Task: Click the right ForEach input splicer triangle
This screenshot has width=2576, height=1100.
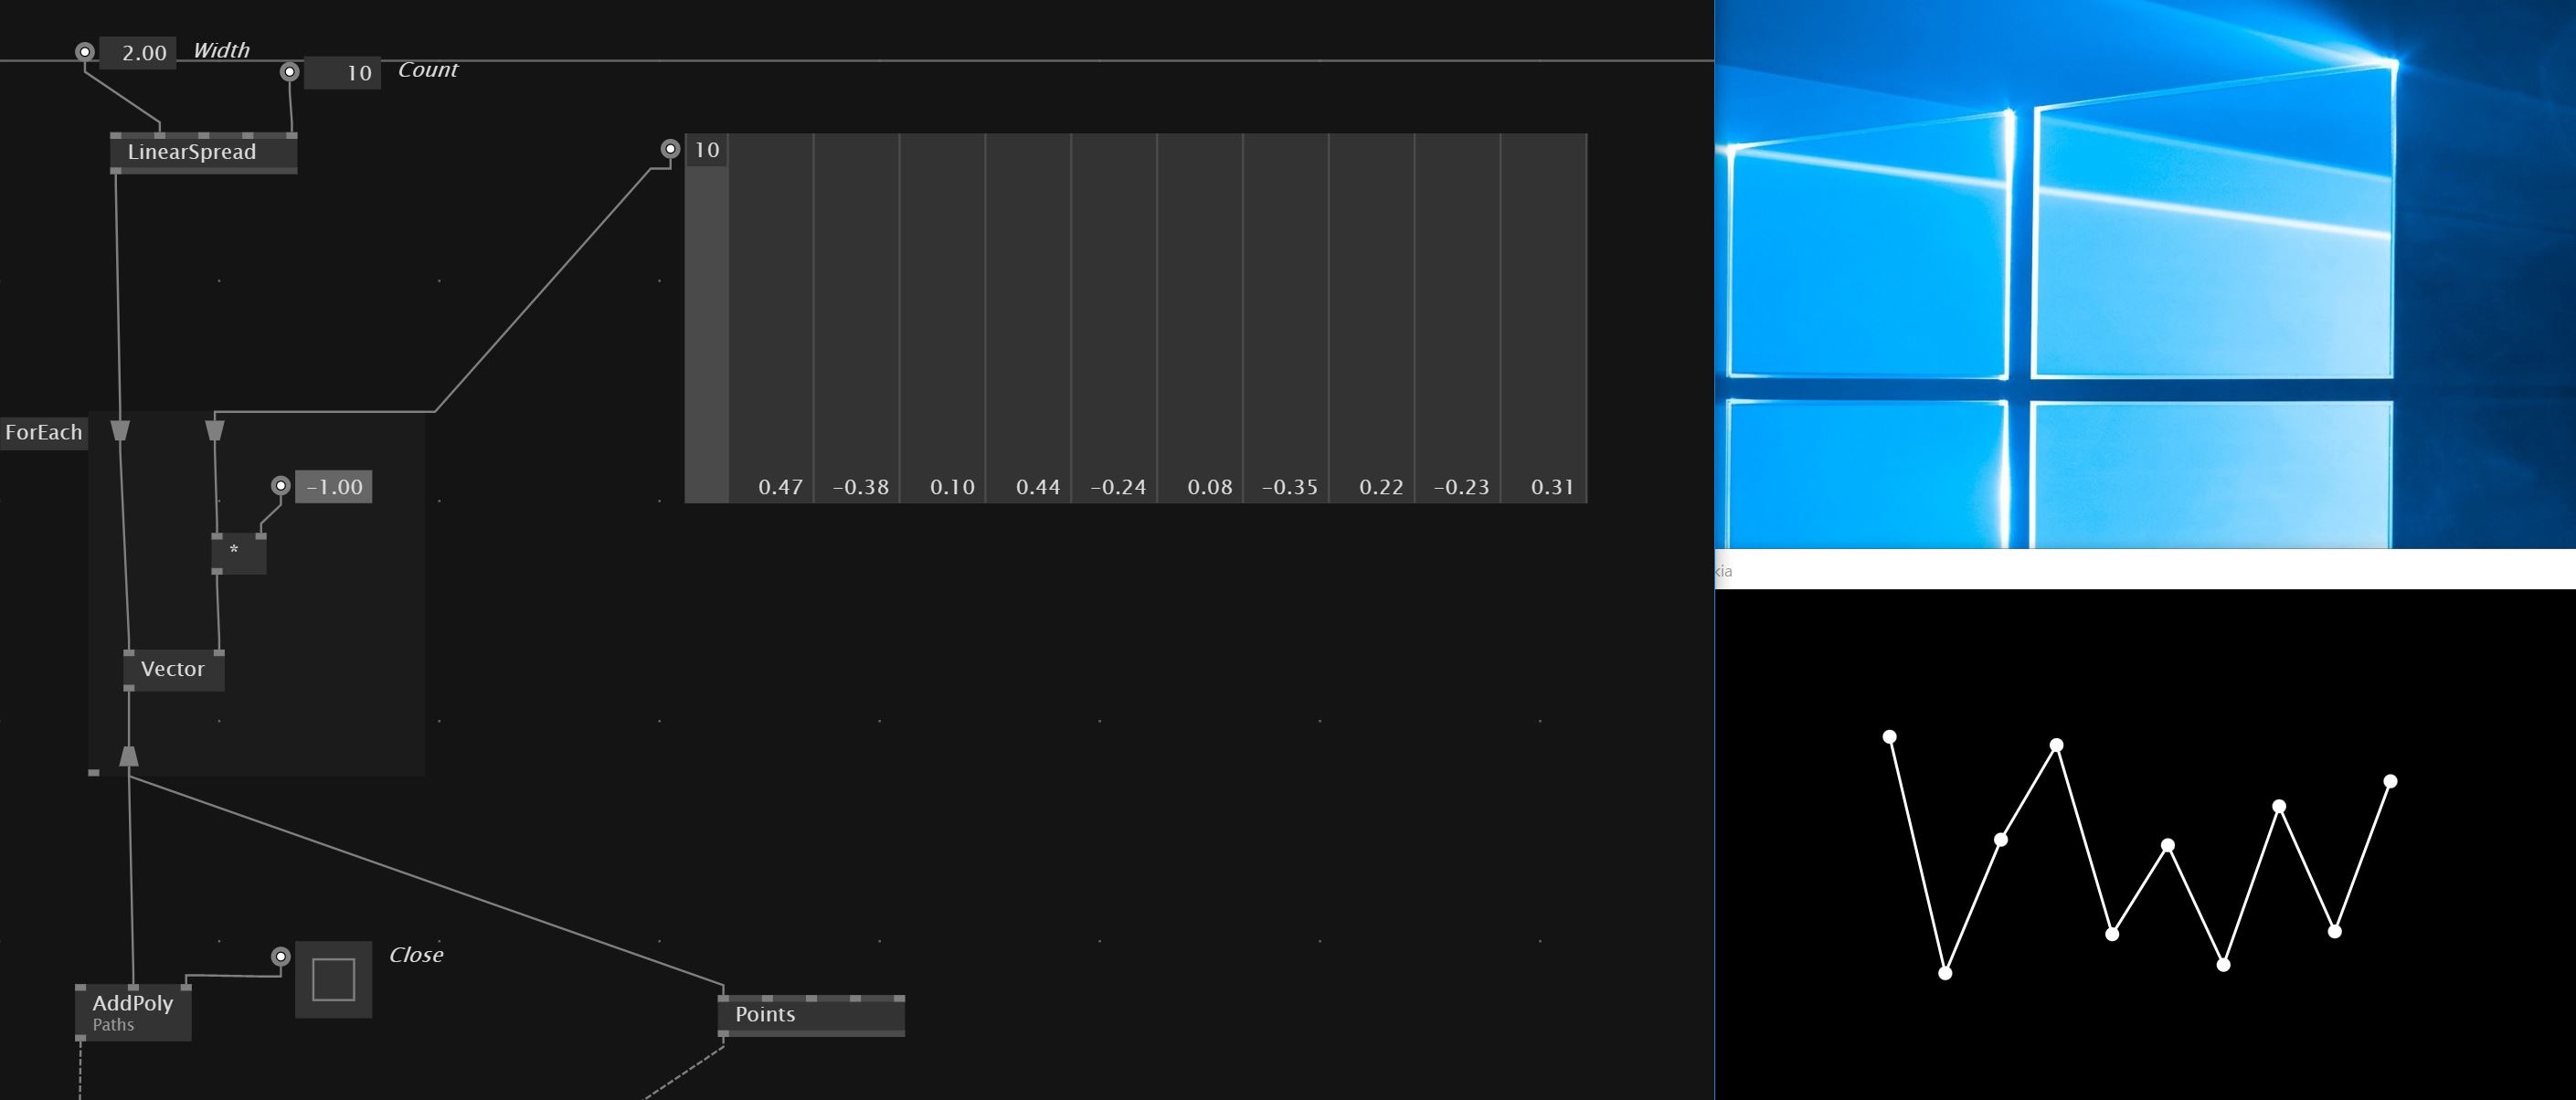Action: [x=214, y=430]
